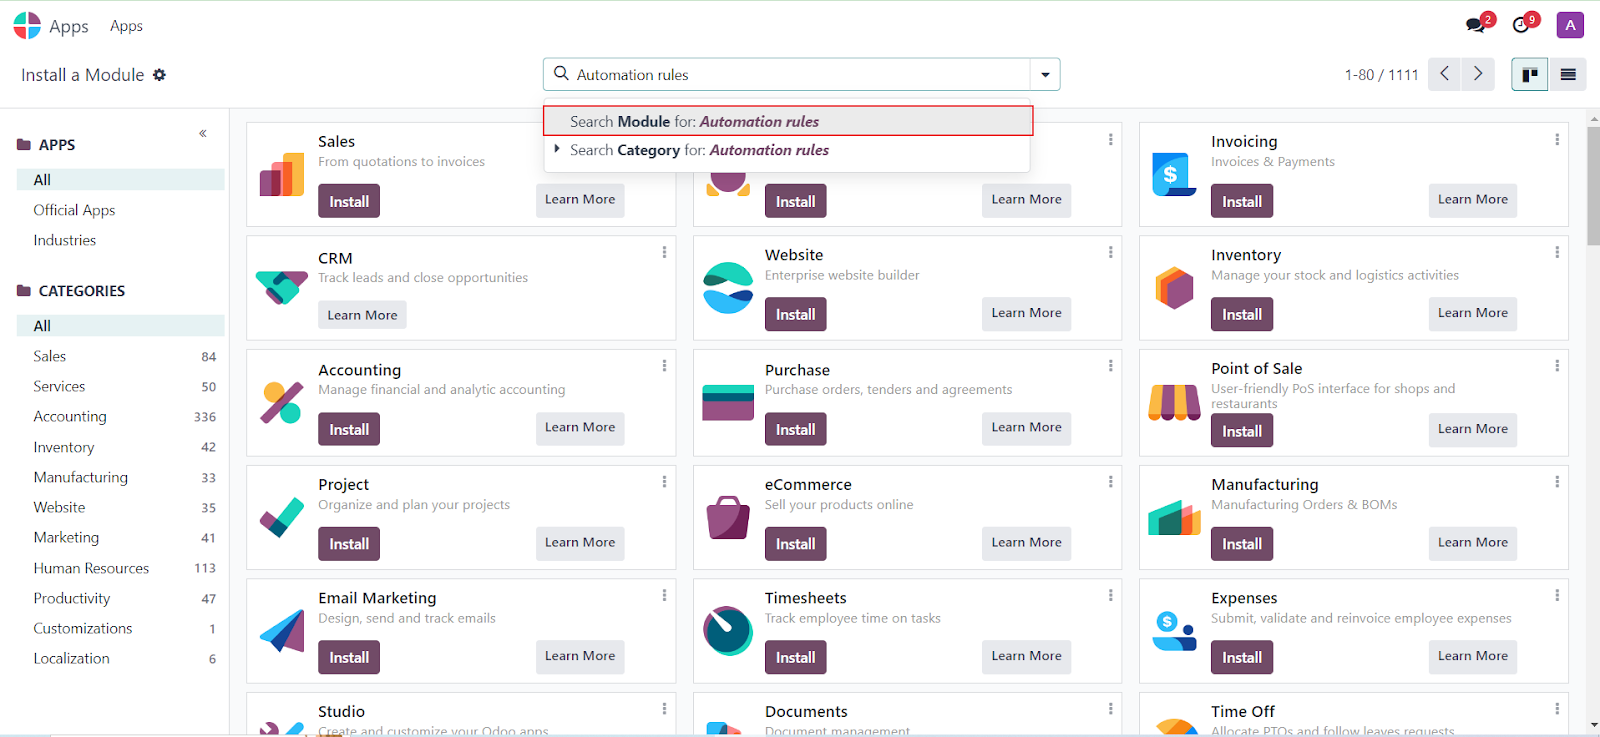Open Learn More on Timesheets card
1600x737 pixels.
1026,656
